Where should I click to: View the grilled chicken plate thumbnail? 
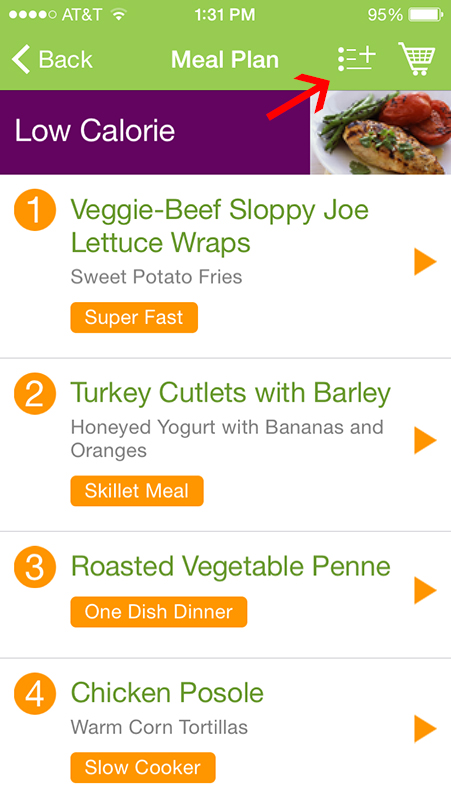(x=381, y=132)
